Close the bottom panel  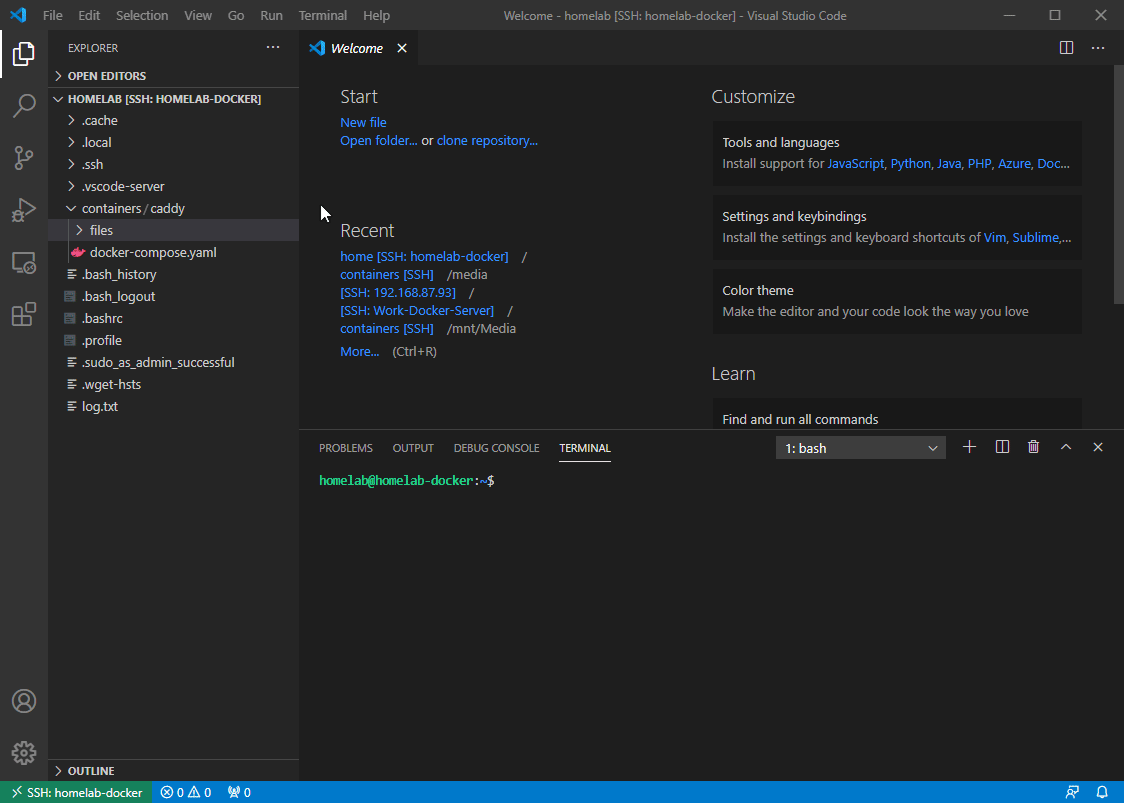(1097, 447)
